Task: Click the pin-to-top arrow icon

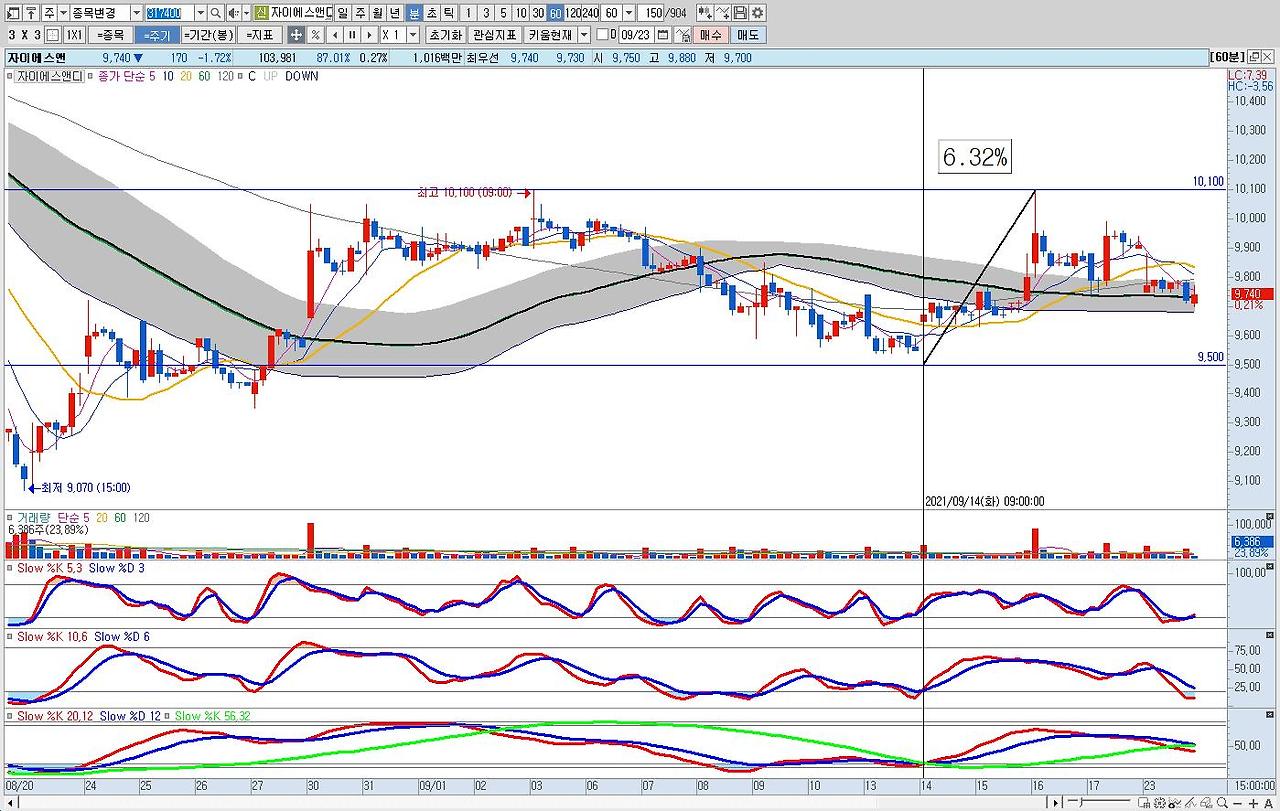Action: (x=32, y=13)
